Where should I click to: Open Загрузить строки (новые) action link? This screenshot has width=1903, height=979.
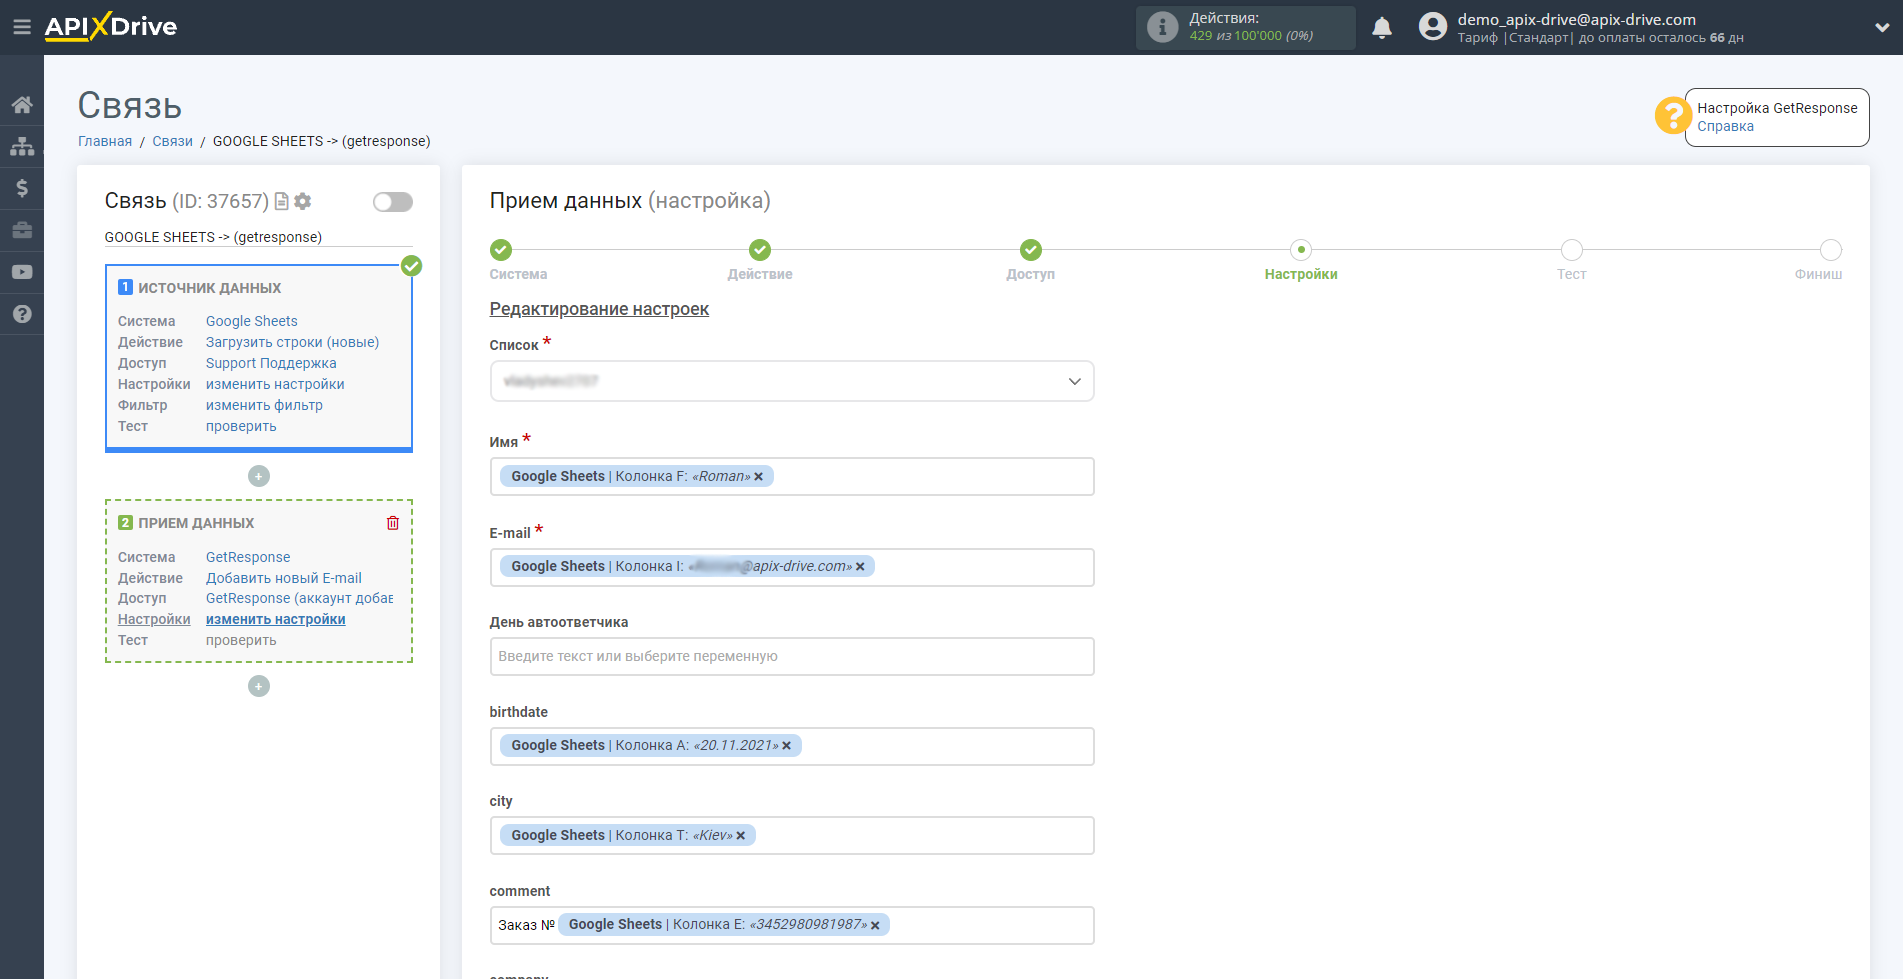(293, 342)
